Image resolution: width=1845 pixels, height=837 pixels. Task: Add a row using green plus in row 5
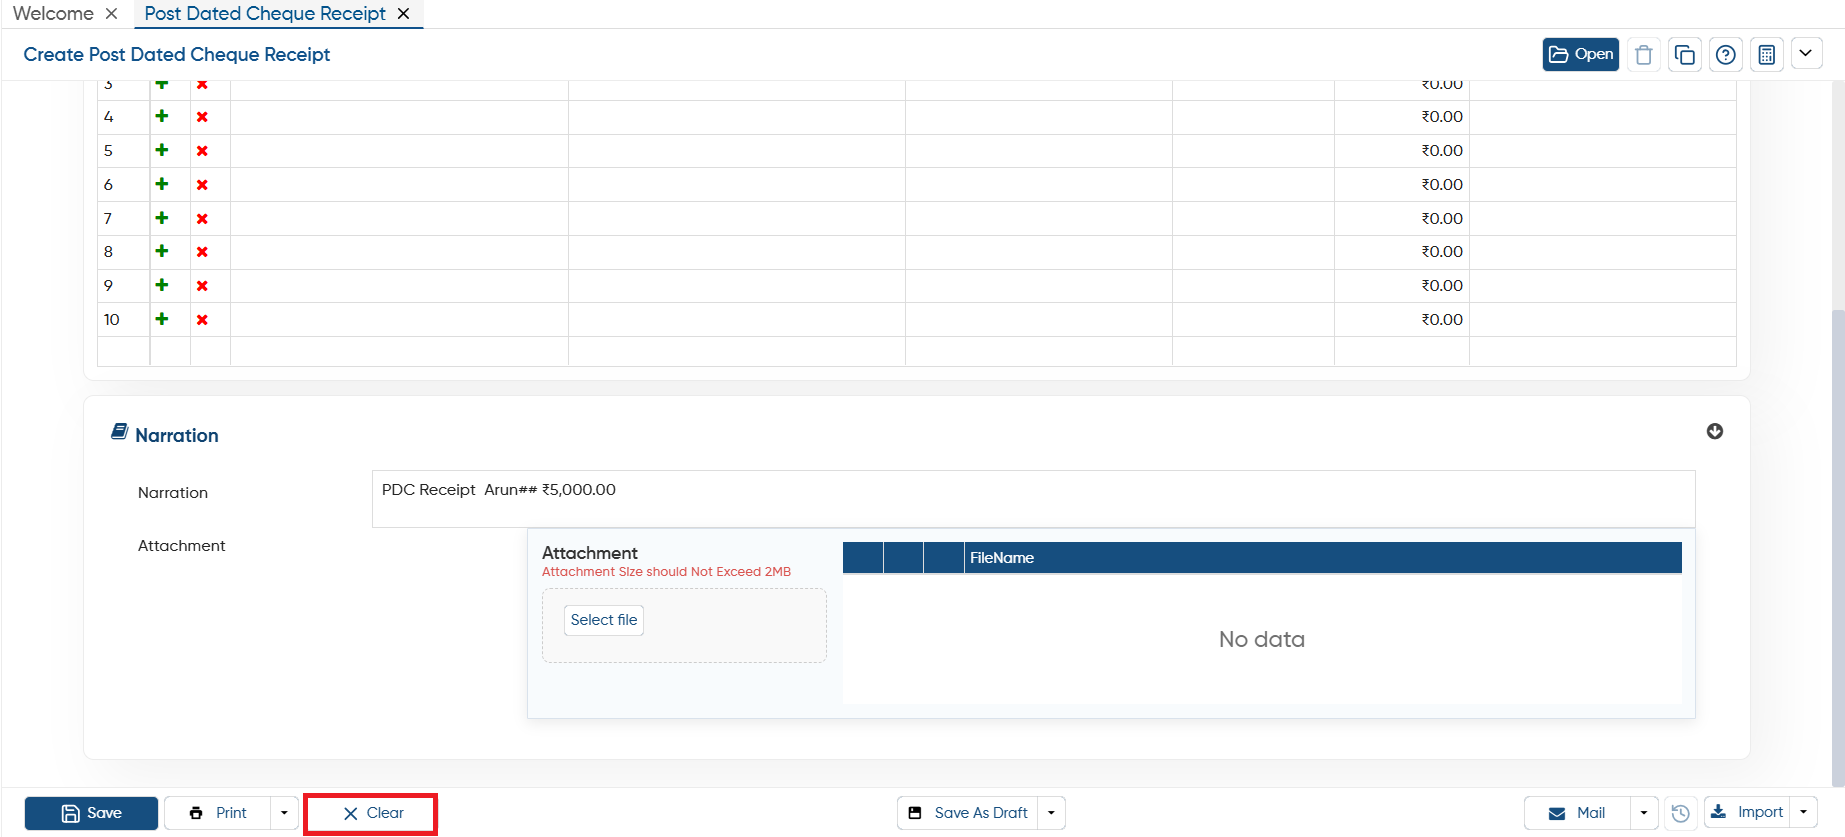(162, 150)
